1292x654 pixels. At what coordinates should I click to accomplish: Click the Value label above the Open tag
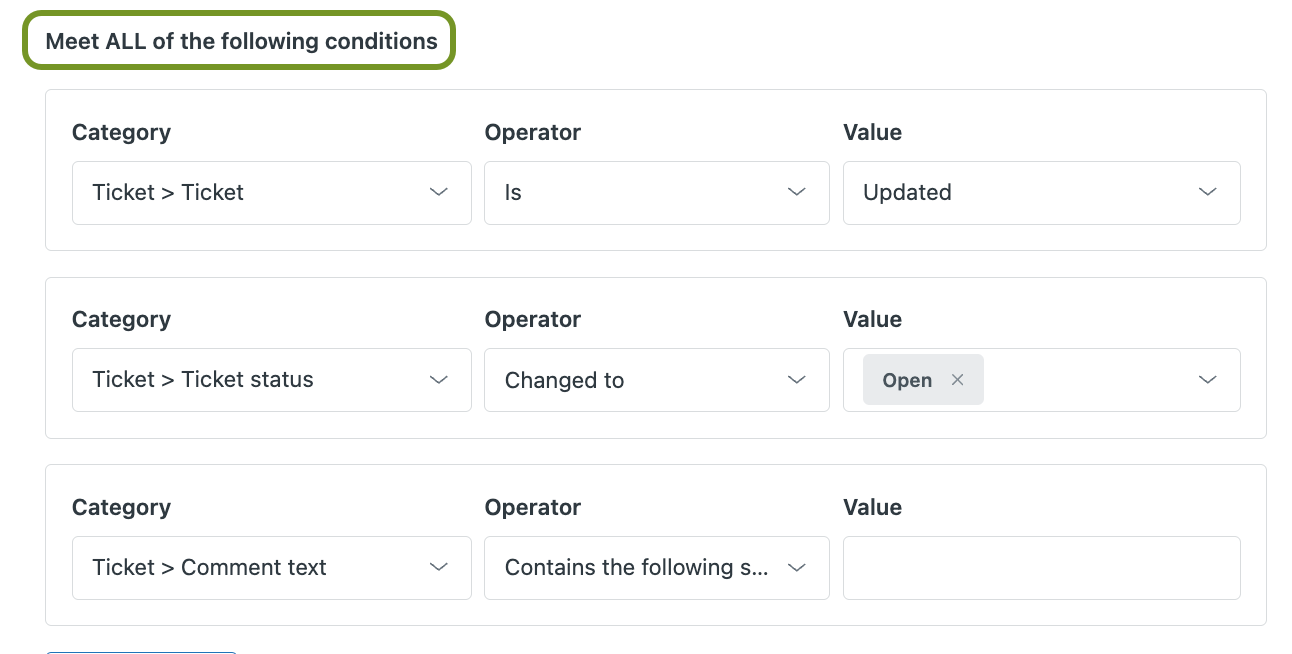click(872, 319)
